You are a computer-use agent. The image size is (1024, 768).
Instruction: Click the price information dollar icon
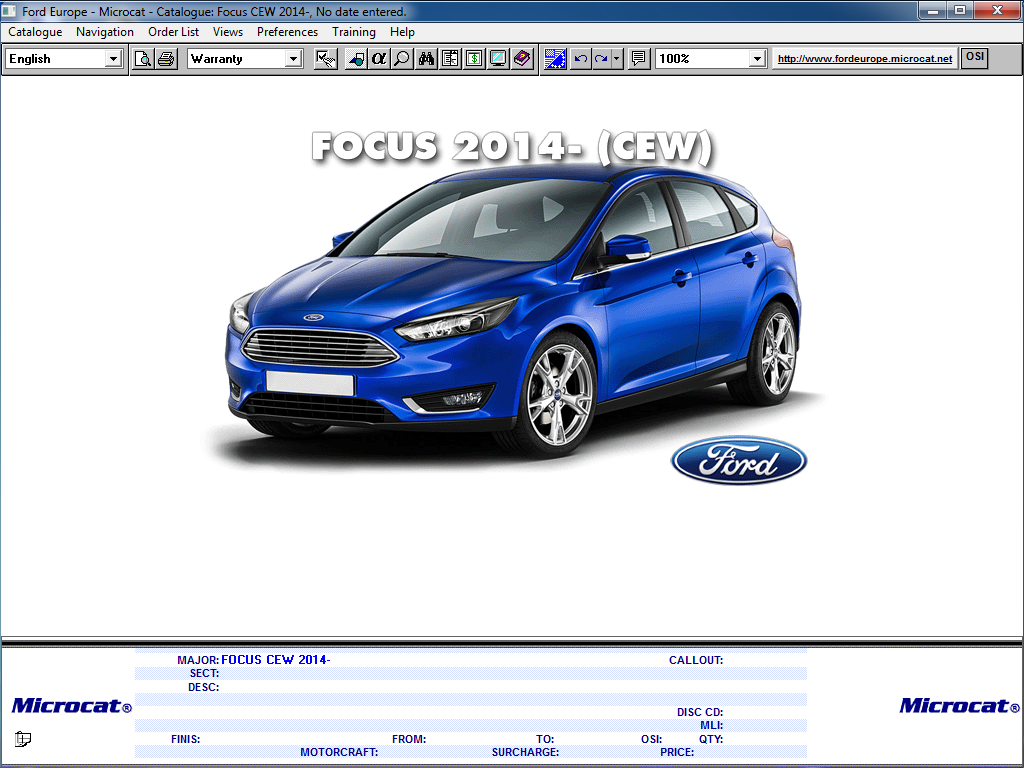tap(473, 58)
